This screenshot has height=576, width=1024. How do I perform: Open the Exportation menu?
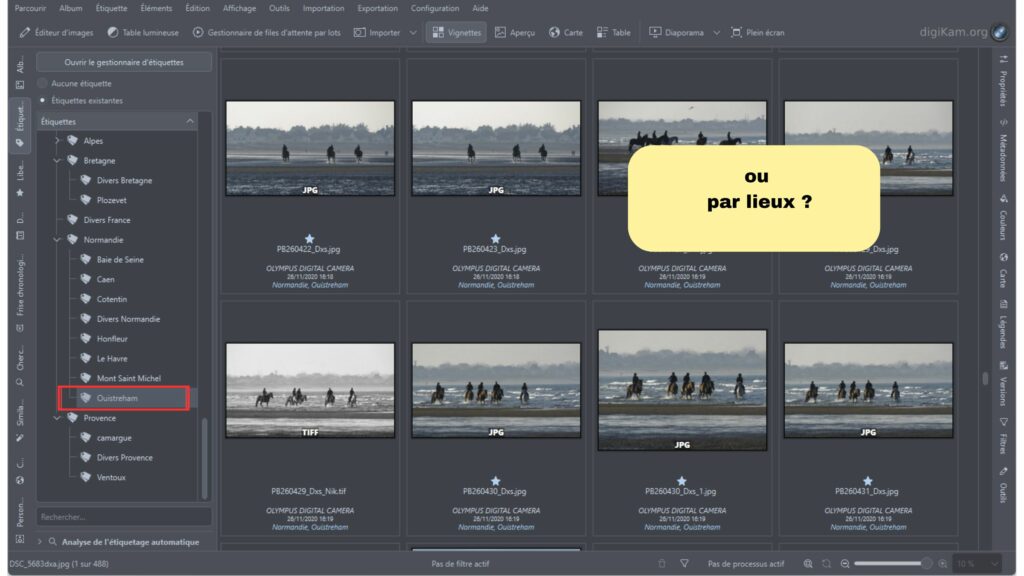376,8
